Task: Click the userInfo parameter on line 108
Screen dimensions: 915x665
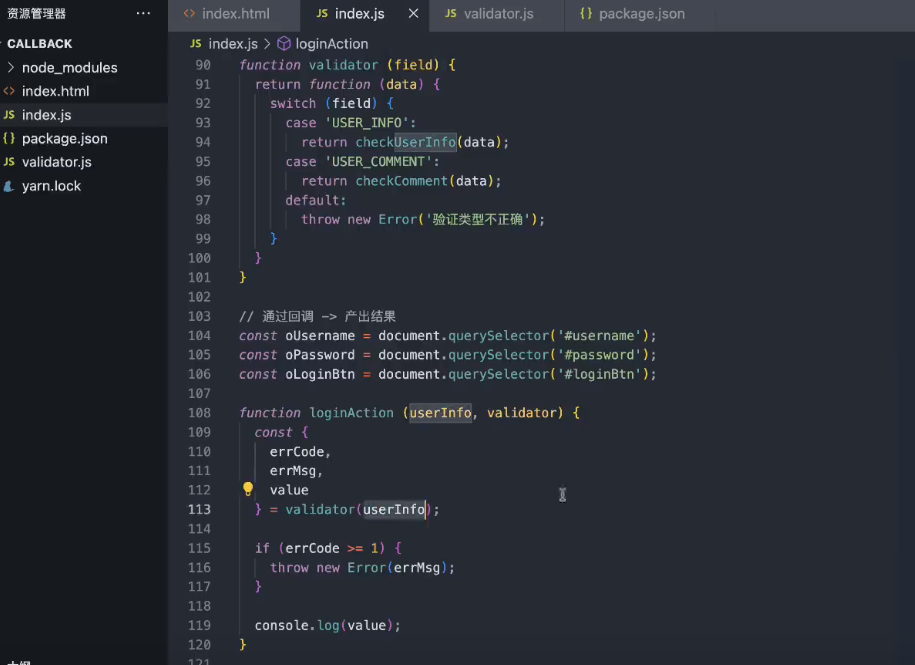Action: point(441,412)
